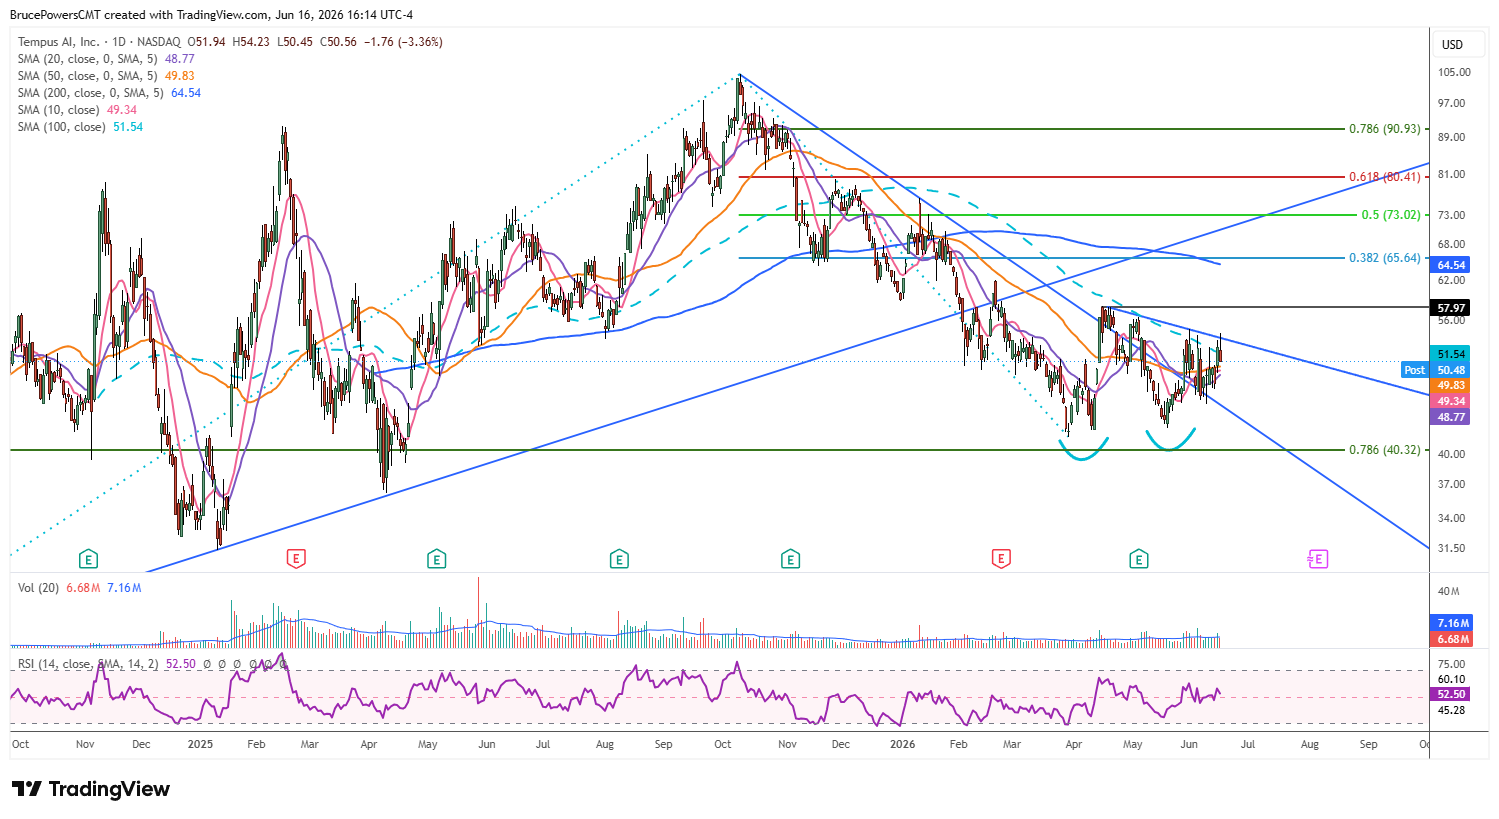Click the 31.50 price axis tick

(x=1451, y=548)
